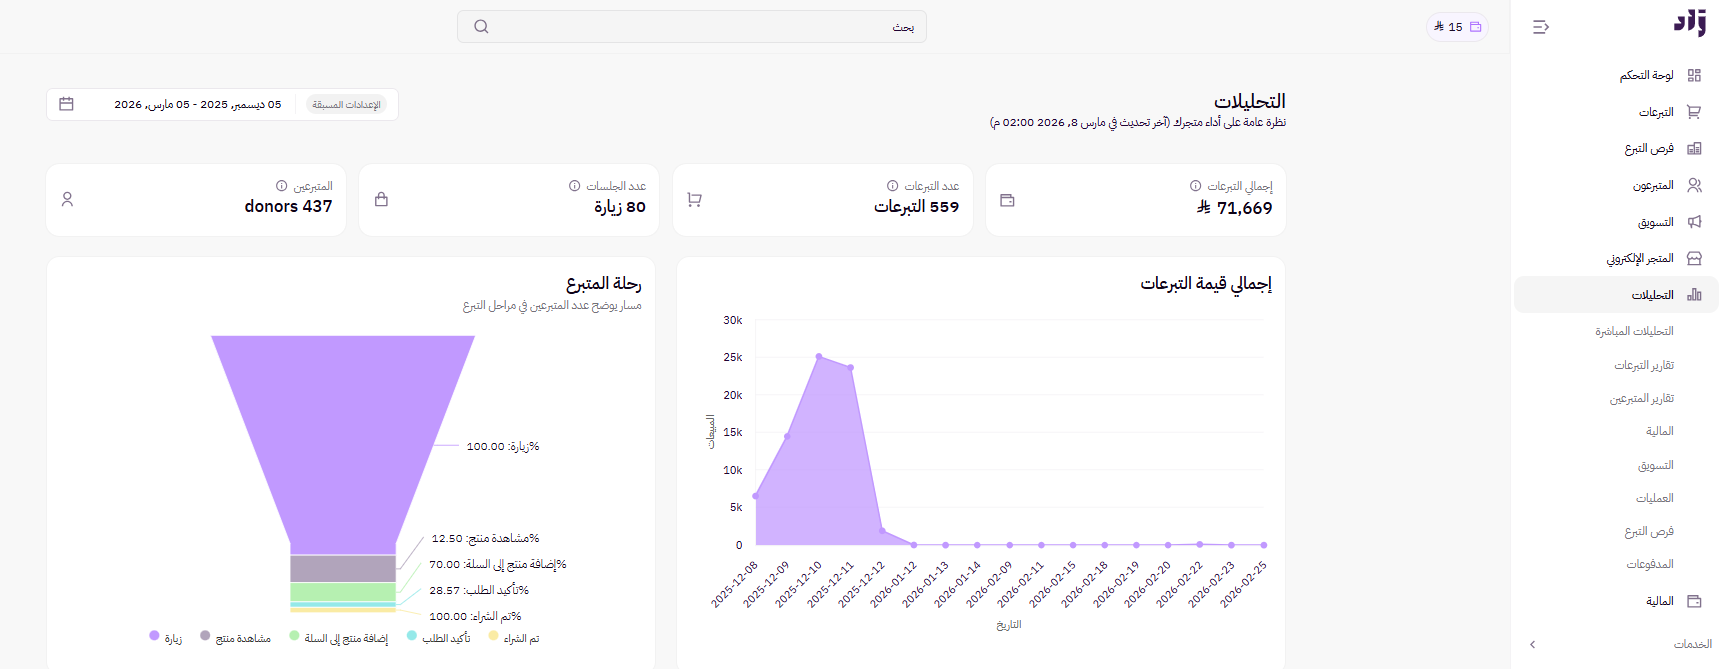Screen dimensions: 1722x669
Task: Toggle the تم الشراء legend item
Action: click(514, 637)
